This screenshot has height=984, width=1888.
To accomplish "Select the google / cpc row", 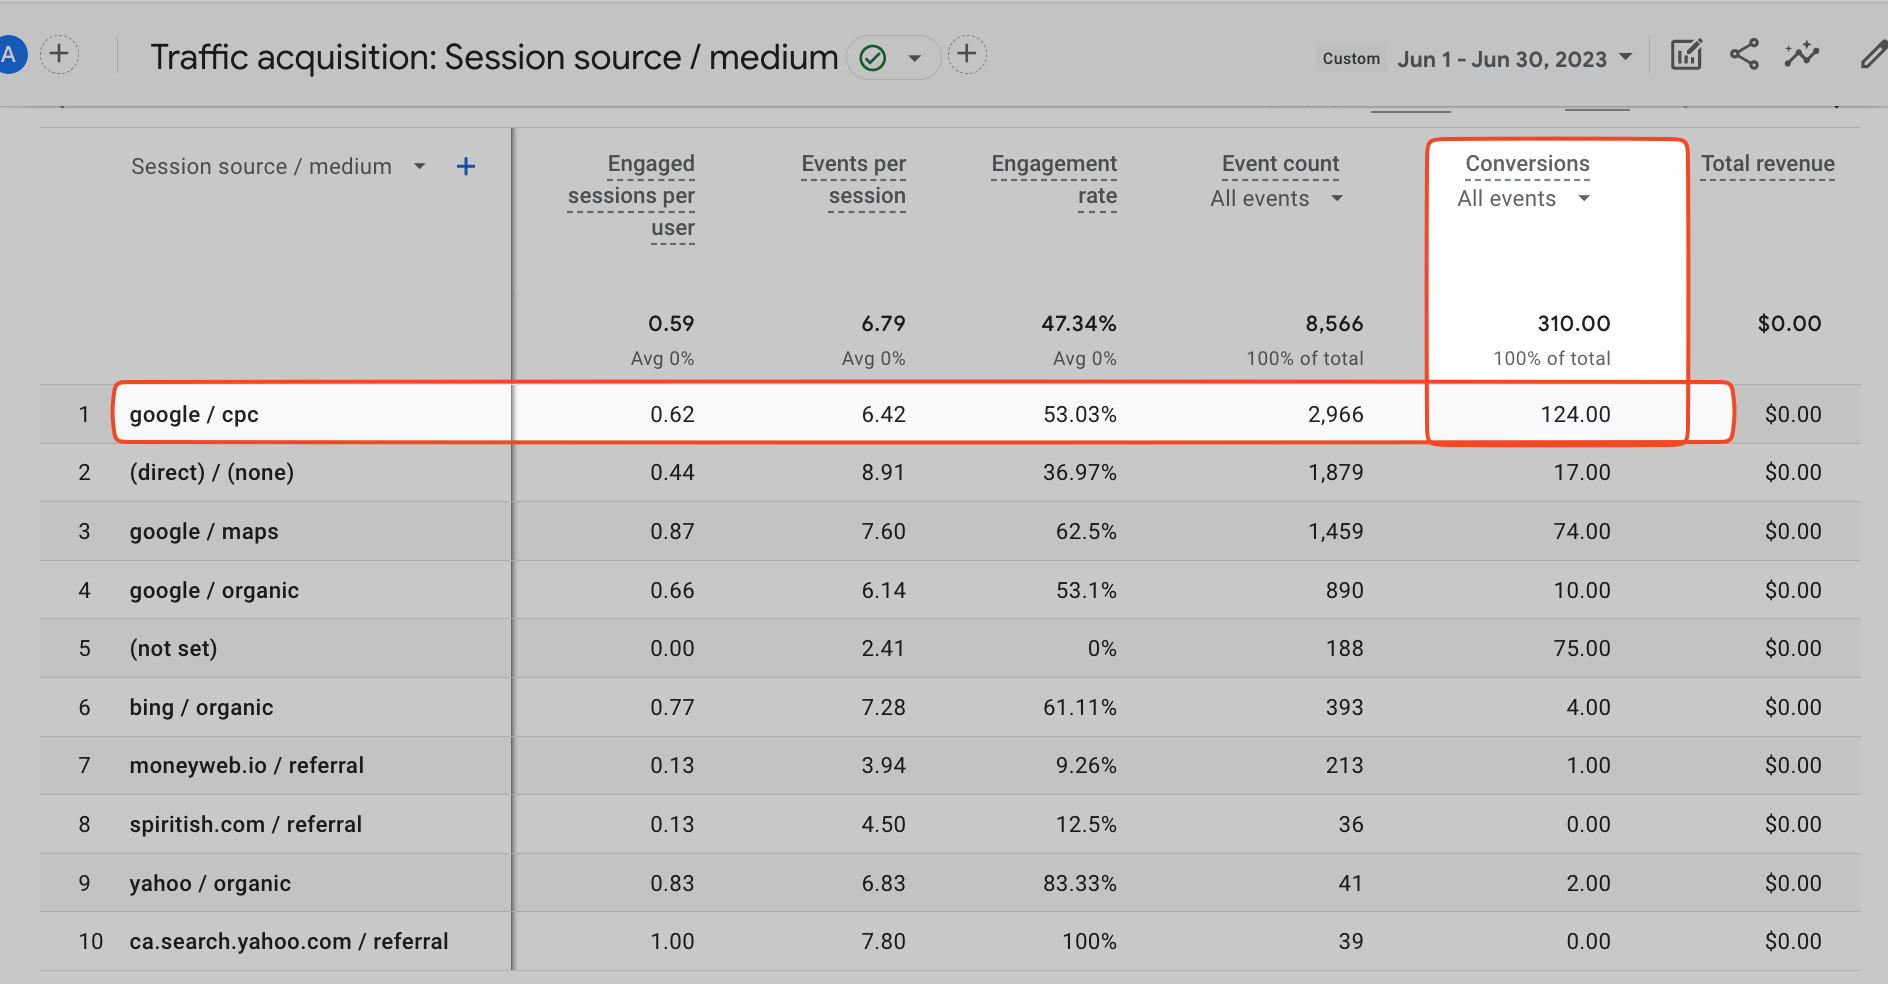I will point(194,413).
